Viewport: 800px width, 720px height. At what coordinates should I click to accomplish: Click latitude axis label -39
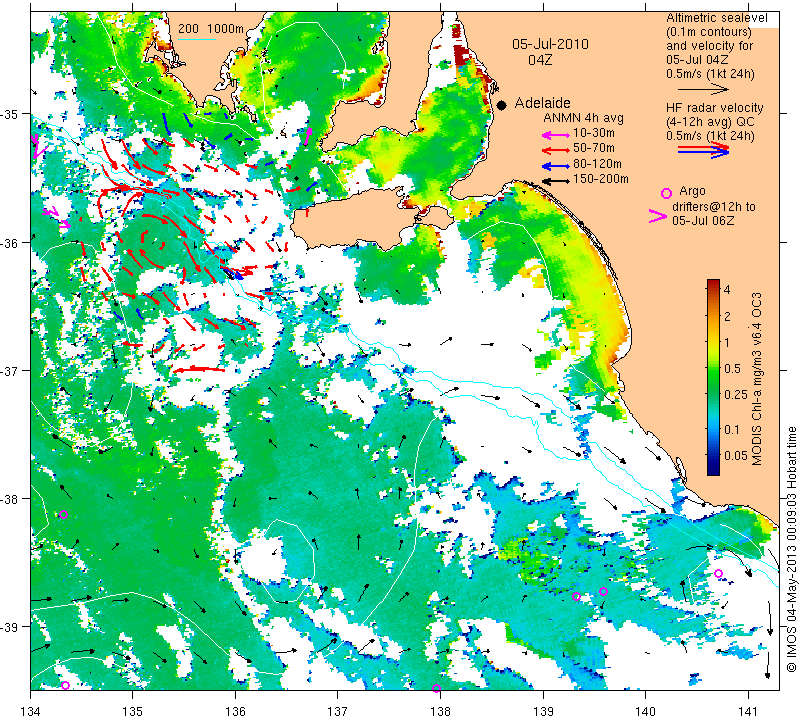[11, 627]
